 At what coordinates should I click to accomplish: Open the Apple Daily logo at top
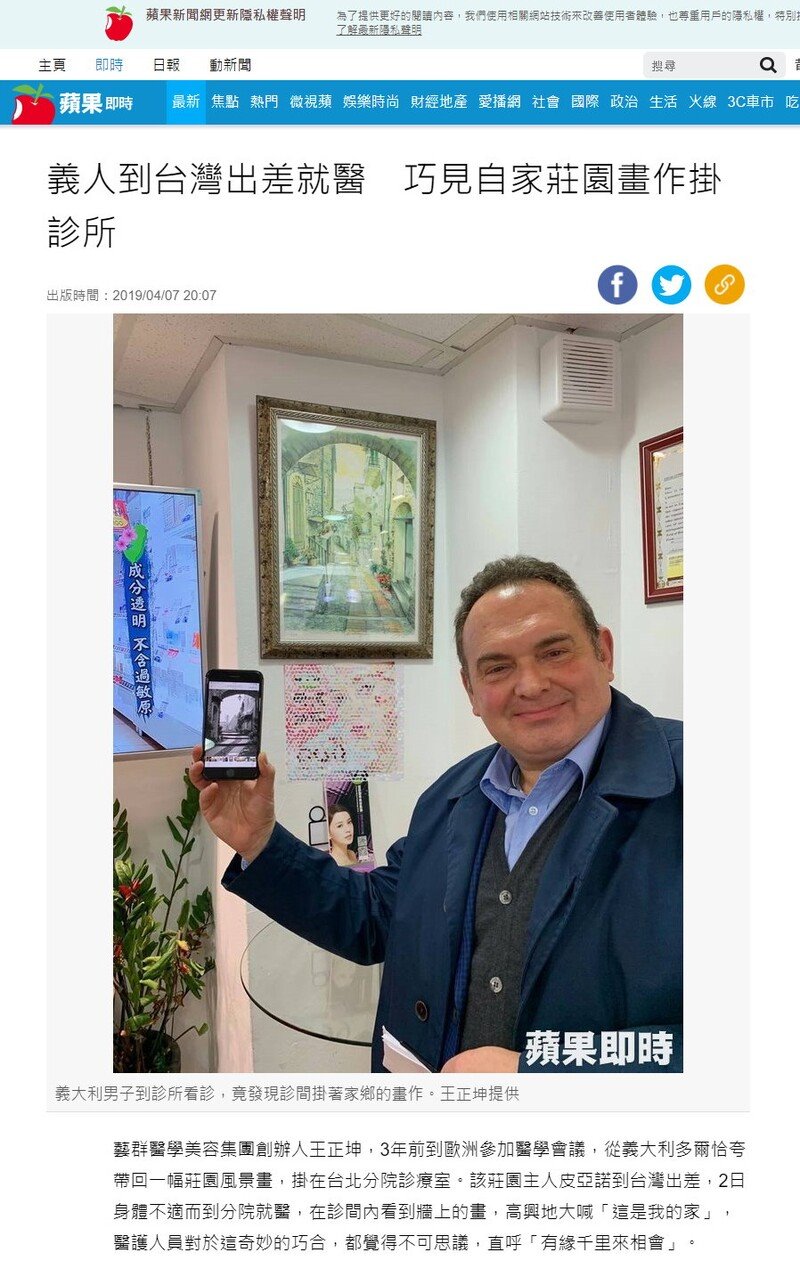coord(119,23)
